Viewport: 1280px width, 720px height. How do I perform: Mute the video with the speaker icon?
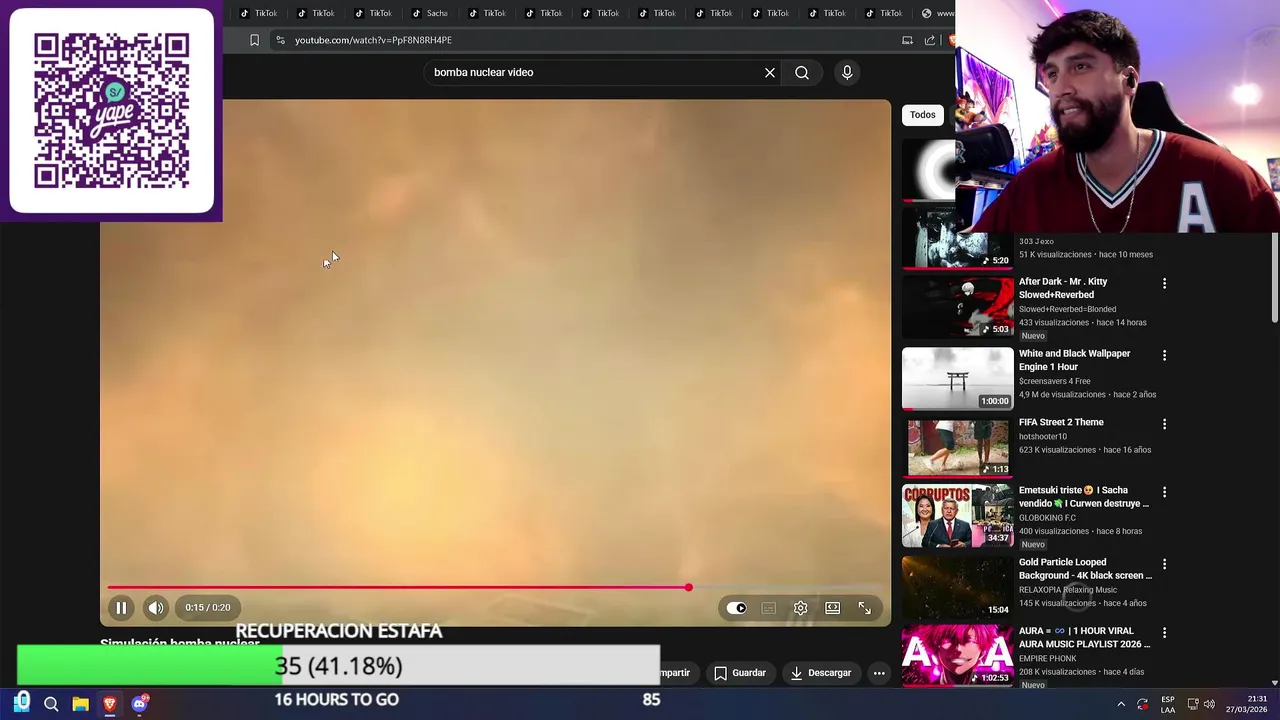pos(156,607)
